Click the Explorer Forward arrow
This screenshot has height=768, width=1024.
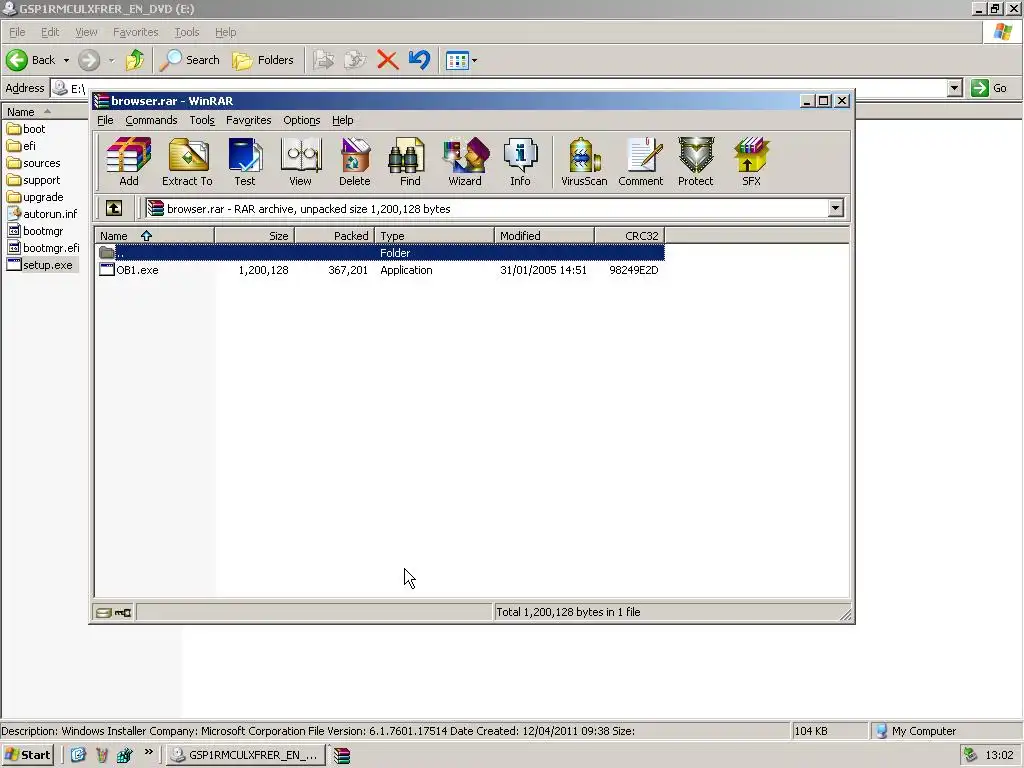pos(89,60)
